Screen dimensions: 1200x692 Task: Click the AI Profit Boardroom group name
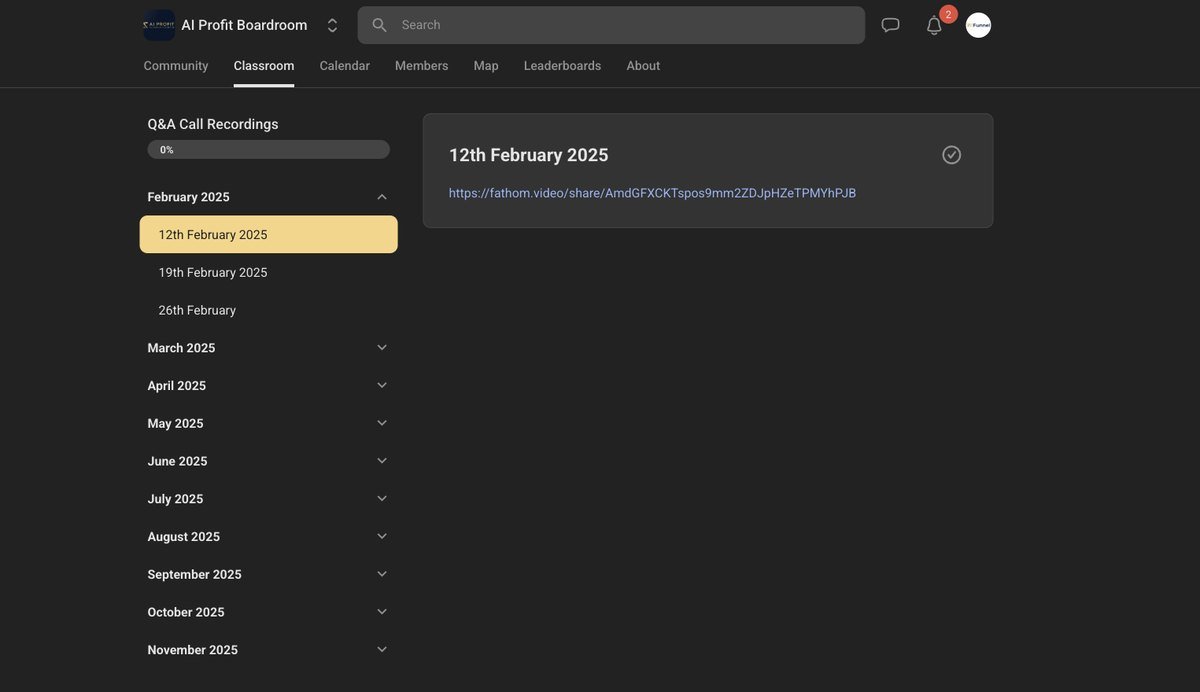pyautogui.click(x=244, y=25)
